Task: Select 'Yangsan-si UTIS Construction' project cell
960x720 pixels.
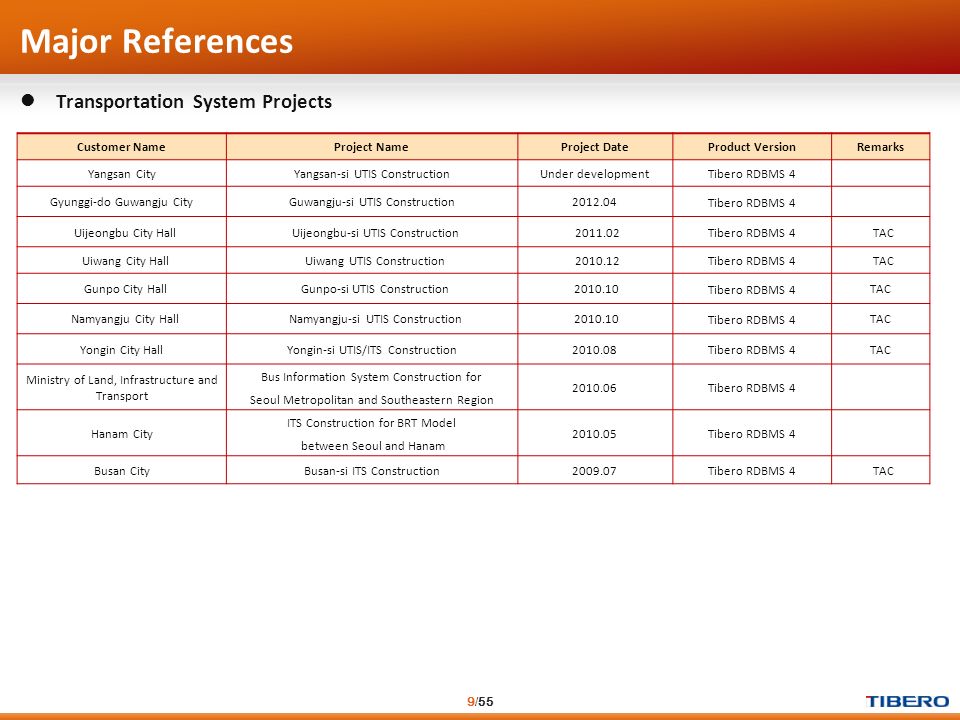Action: coord(372,174)
